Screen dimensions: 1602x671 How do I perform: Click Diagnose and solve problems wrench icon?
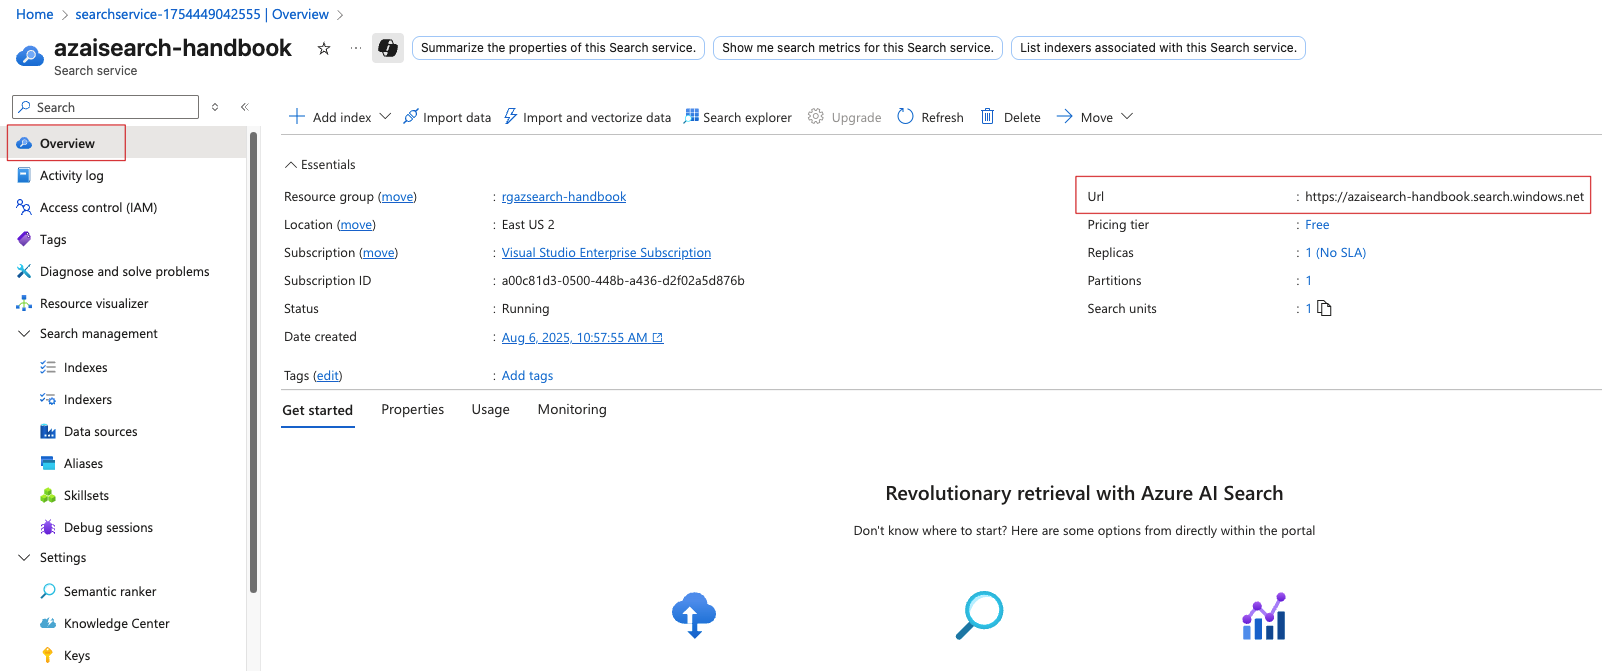tap(24, 271)
